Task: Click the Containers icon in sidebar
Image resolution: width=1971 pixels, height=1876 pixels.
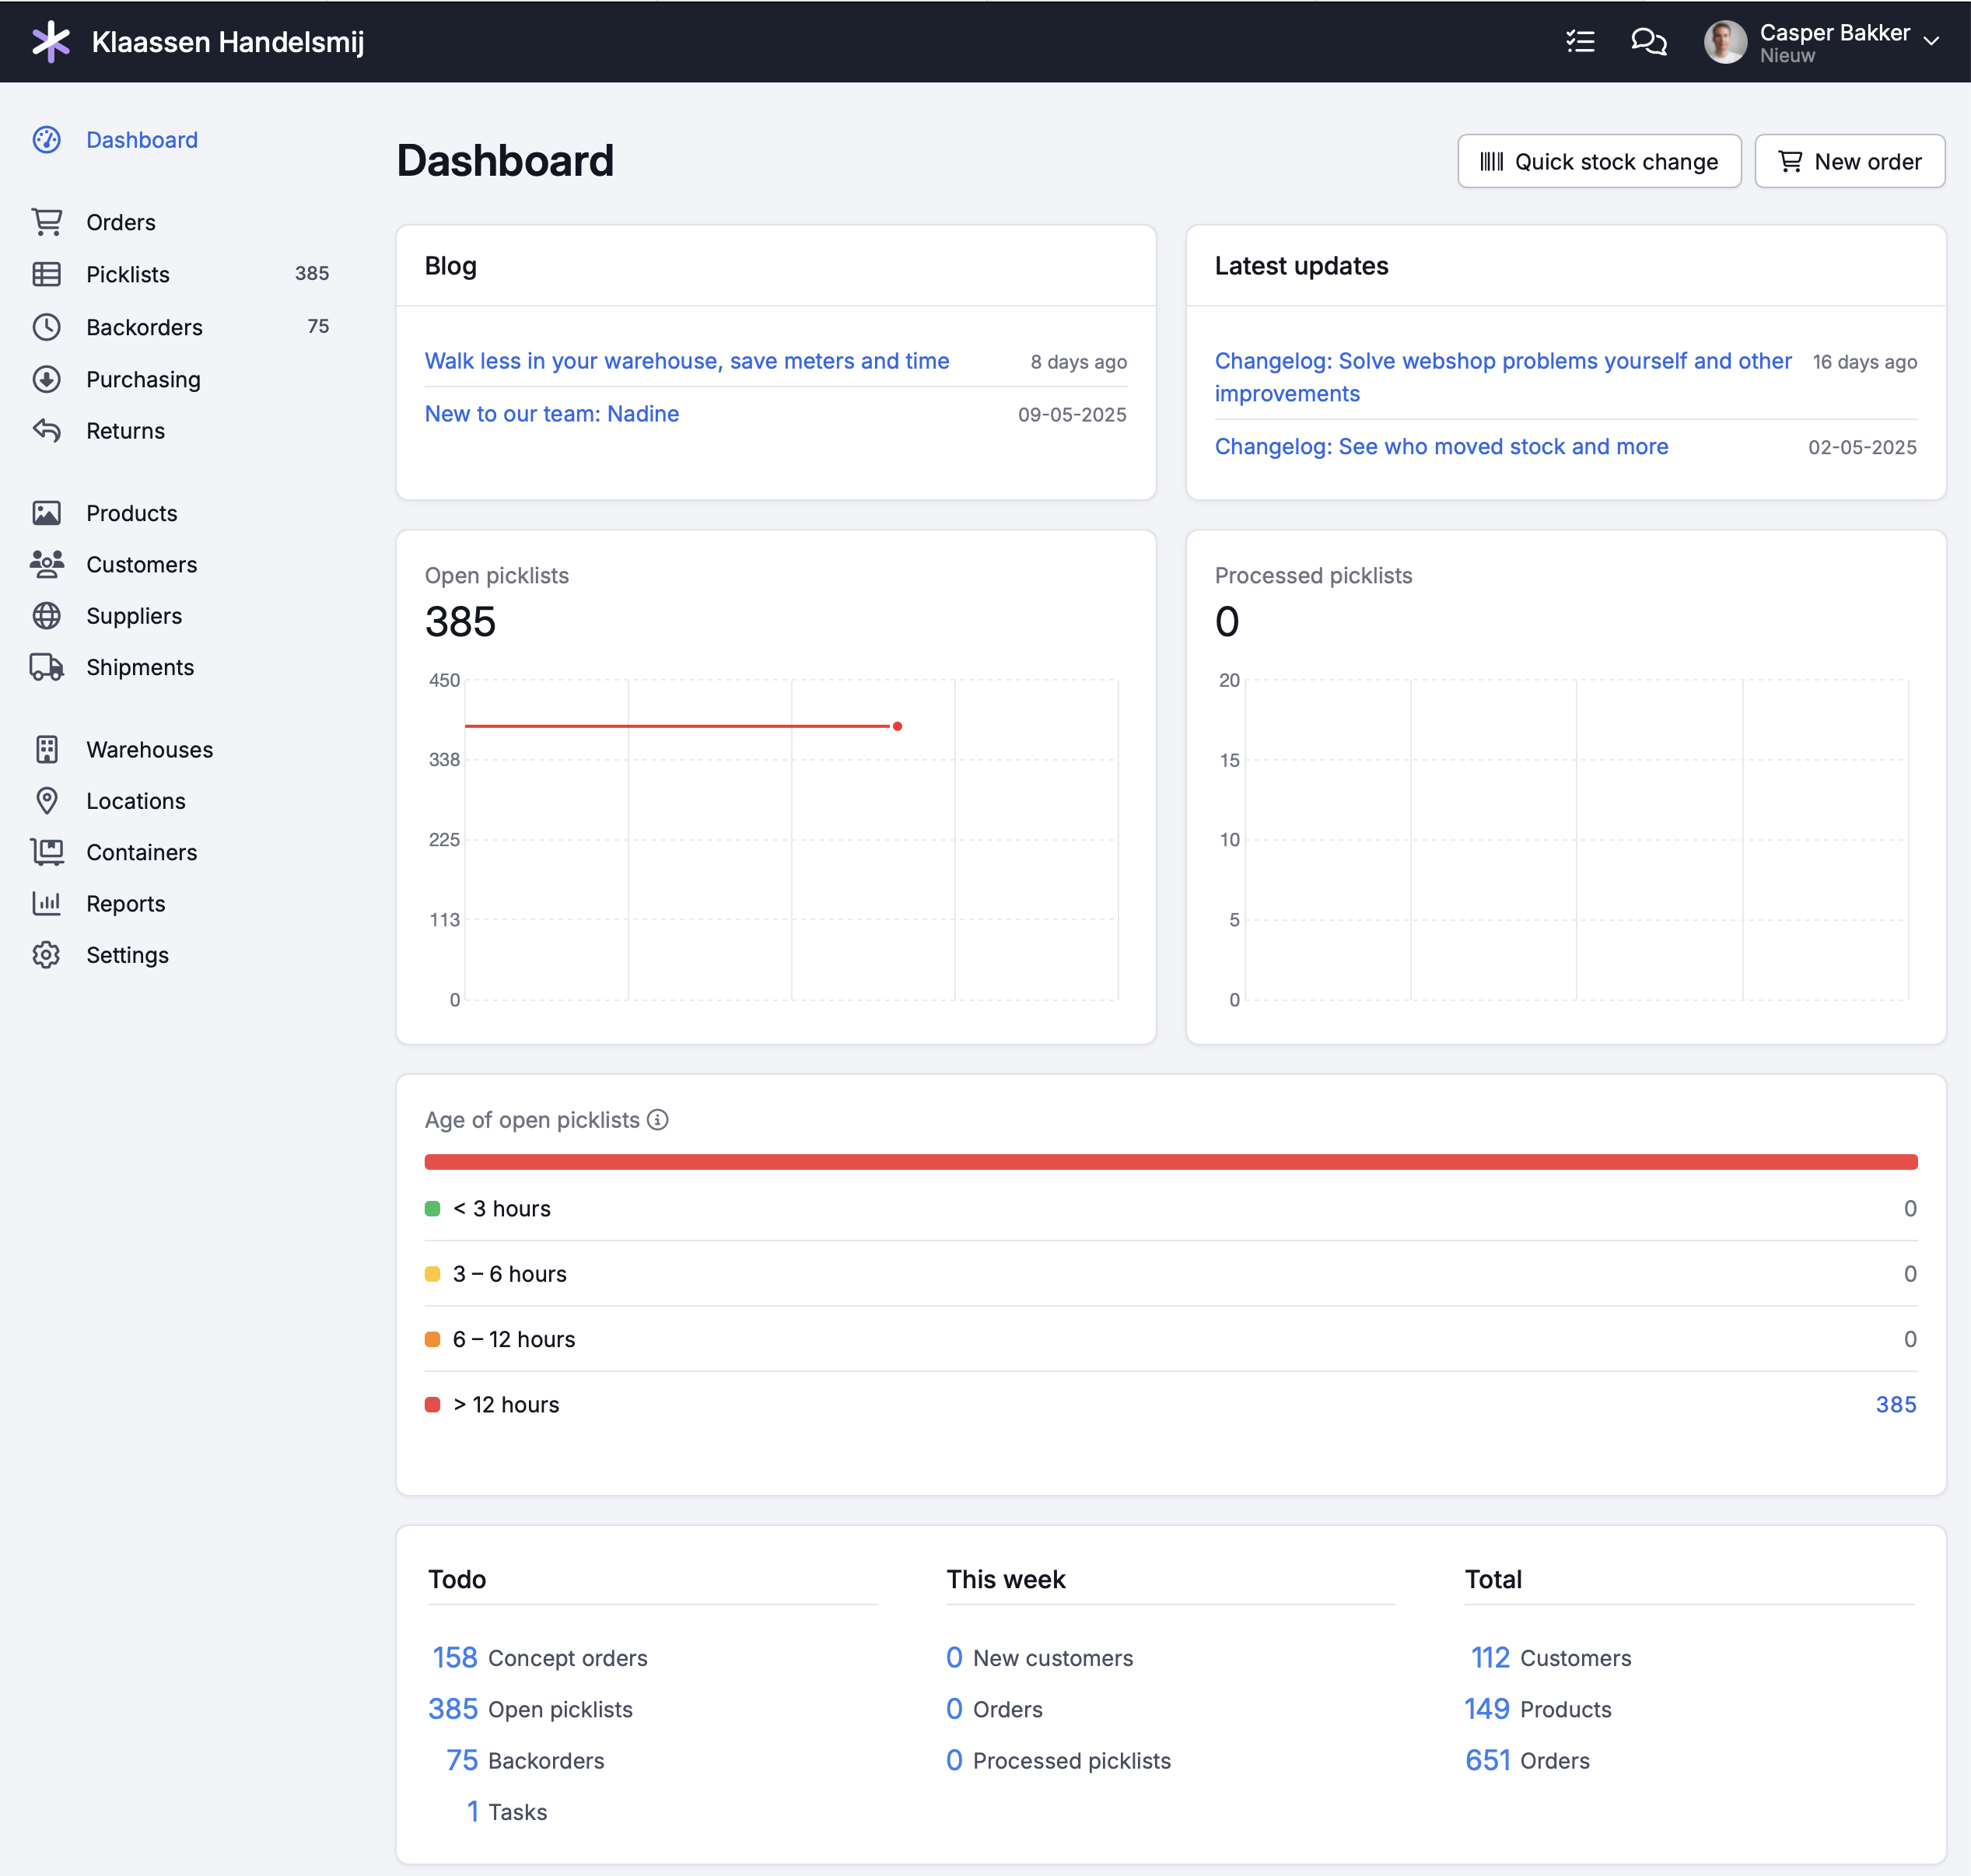Action: pos(47,852)
